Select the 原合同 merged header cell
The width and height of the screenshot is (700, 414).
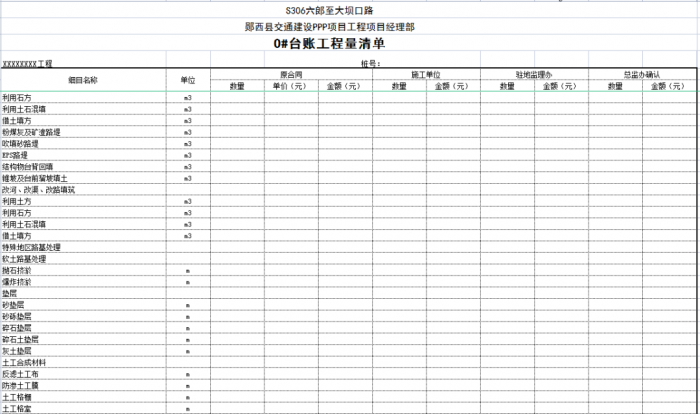291,75
